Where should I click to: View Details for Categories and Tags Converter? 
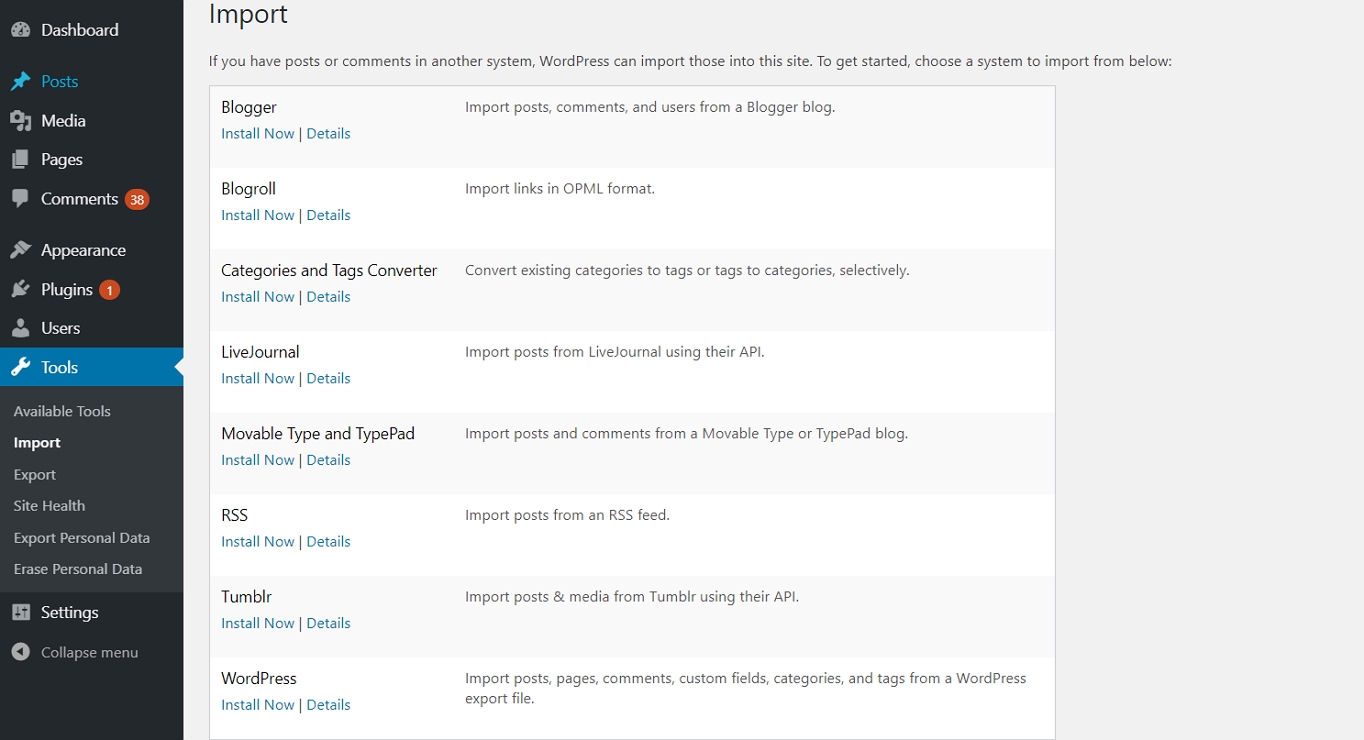328,297
